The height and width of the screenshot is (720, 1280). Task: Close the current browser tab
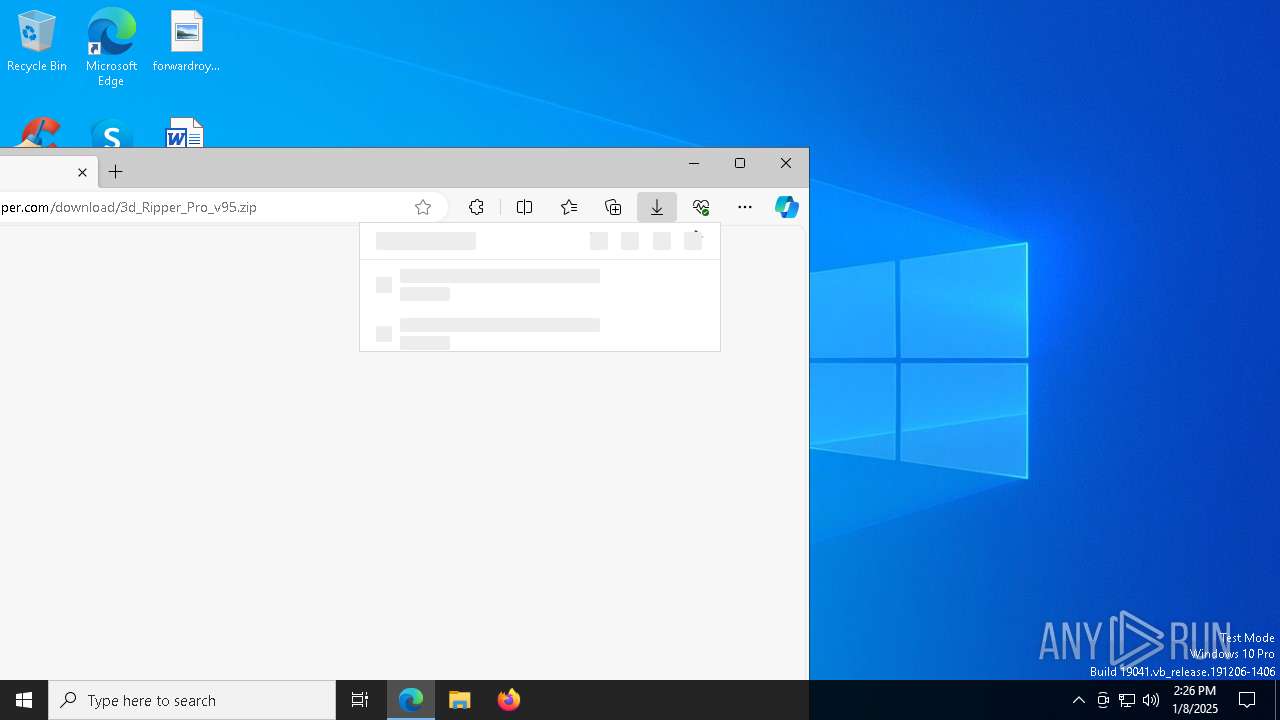click(82, 172)
